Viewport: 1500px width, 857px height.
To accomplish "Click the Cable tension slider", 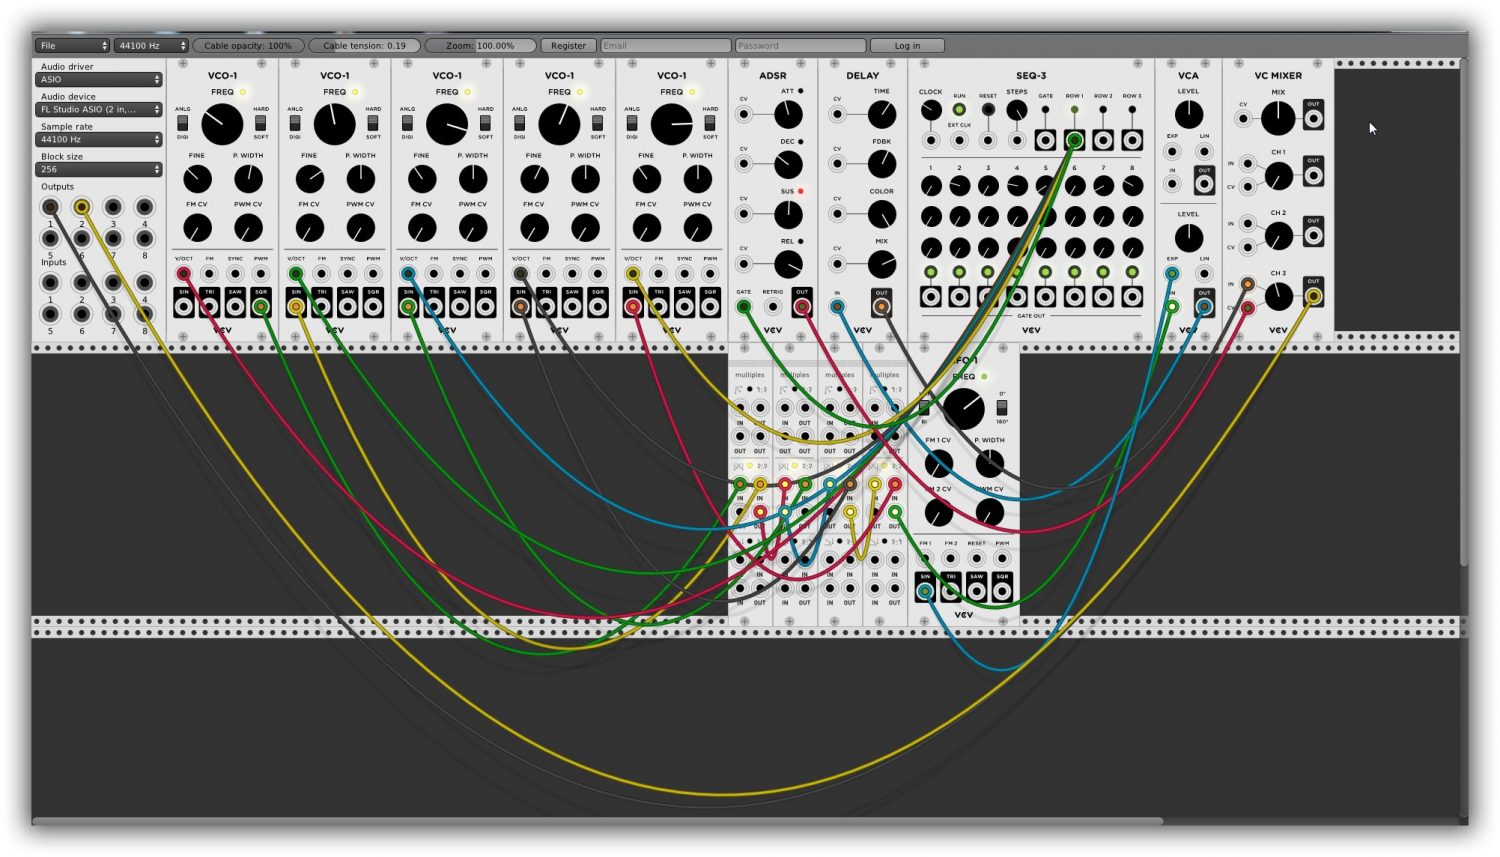I will [364, 46].
